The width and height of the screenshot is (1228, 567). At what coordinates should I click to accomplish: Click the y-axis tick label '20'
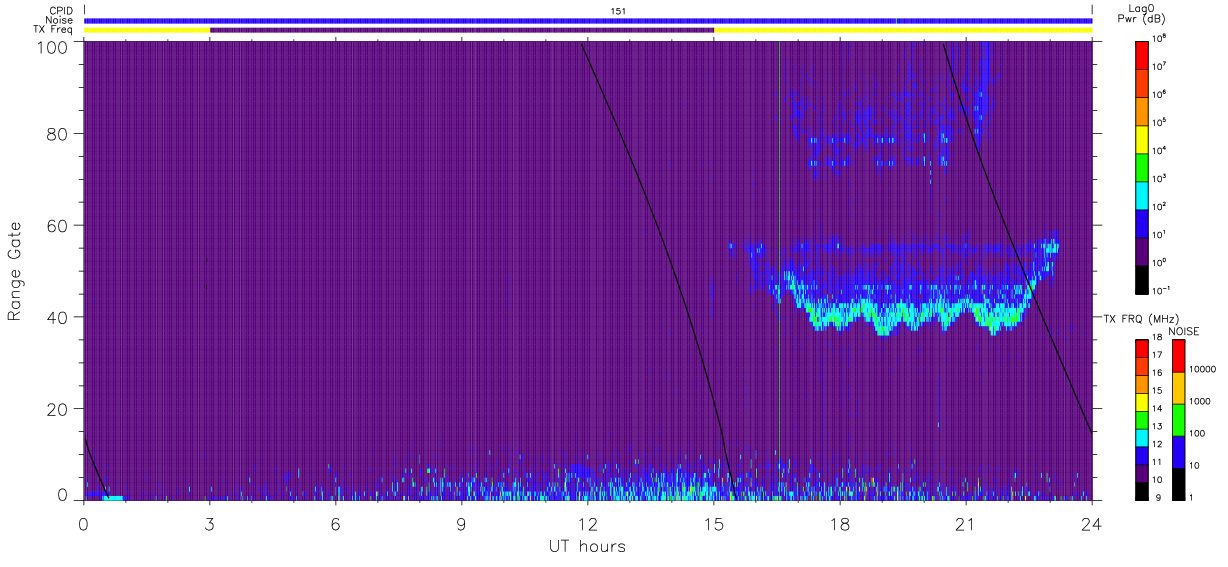coord(58,410)
